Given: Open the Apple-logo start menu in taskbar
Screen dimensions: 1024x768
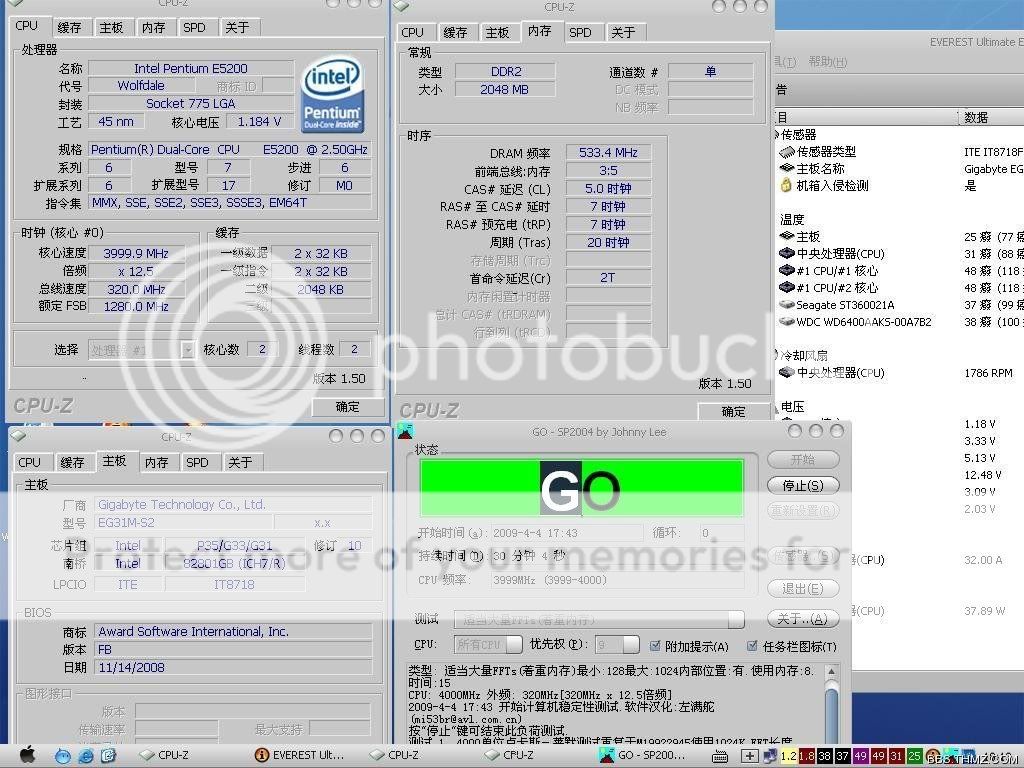Looking at the screenshot, I should [27, 754].
